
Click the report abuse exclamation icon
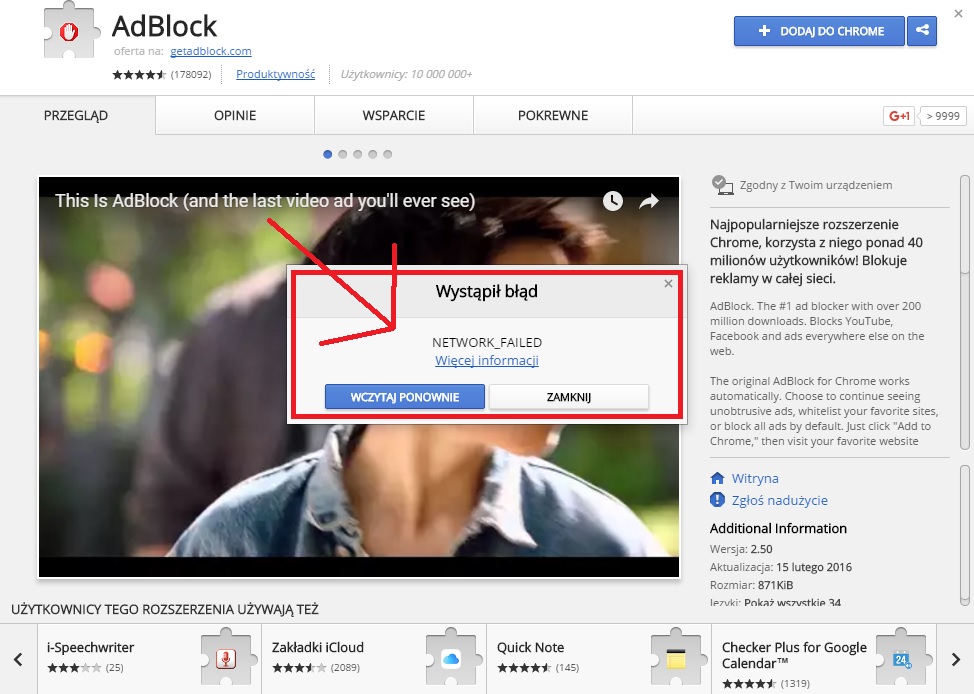click(x=717, y=500)
